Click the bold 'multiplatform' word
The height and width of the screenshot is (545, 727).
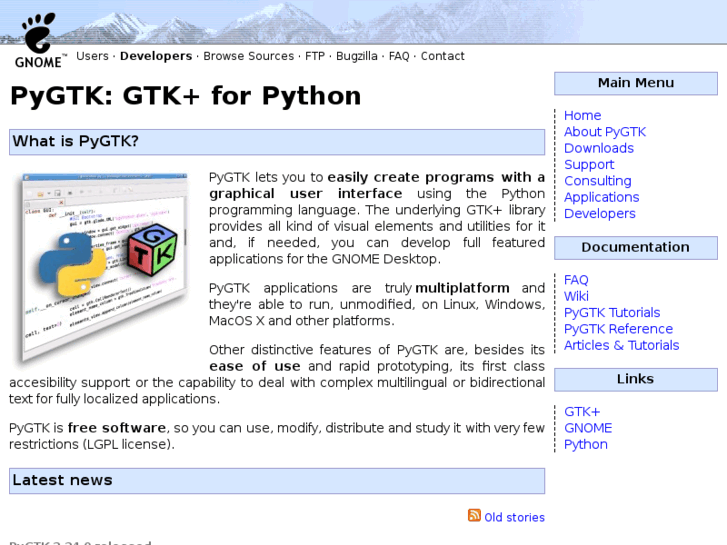point(462,288)
